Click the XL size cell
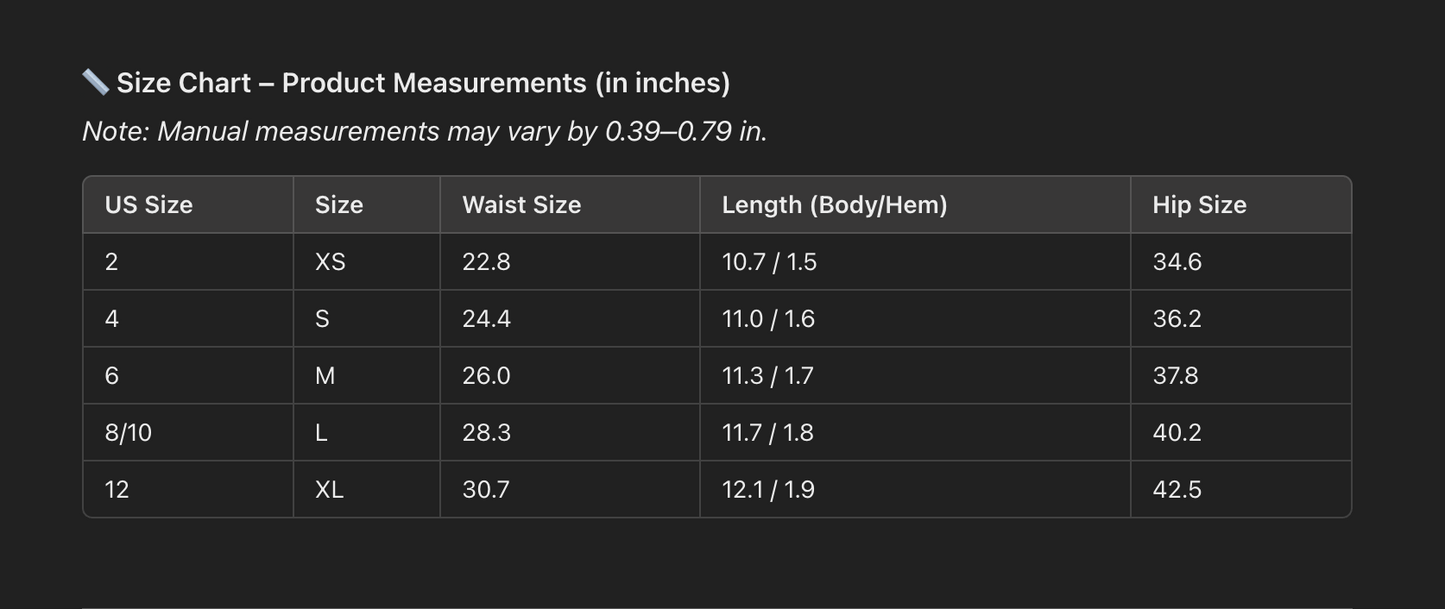This screenshot has height=609, width=1445. (x=329, y=490)
